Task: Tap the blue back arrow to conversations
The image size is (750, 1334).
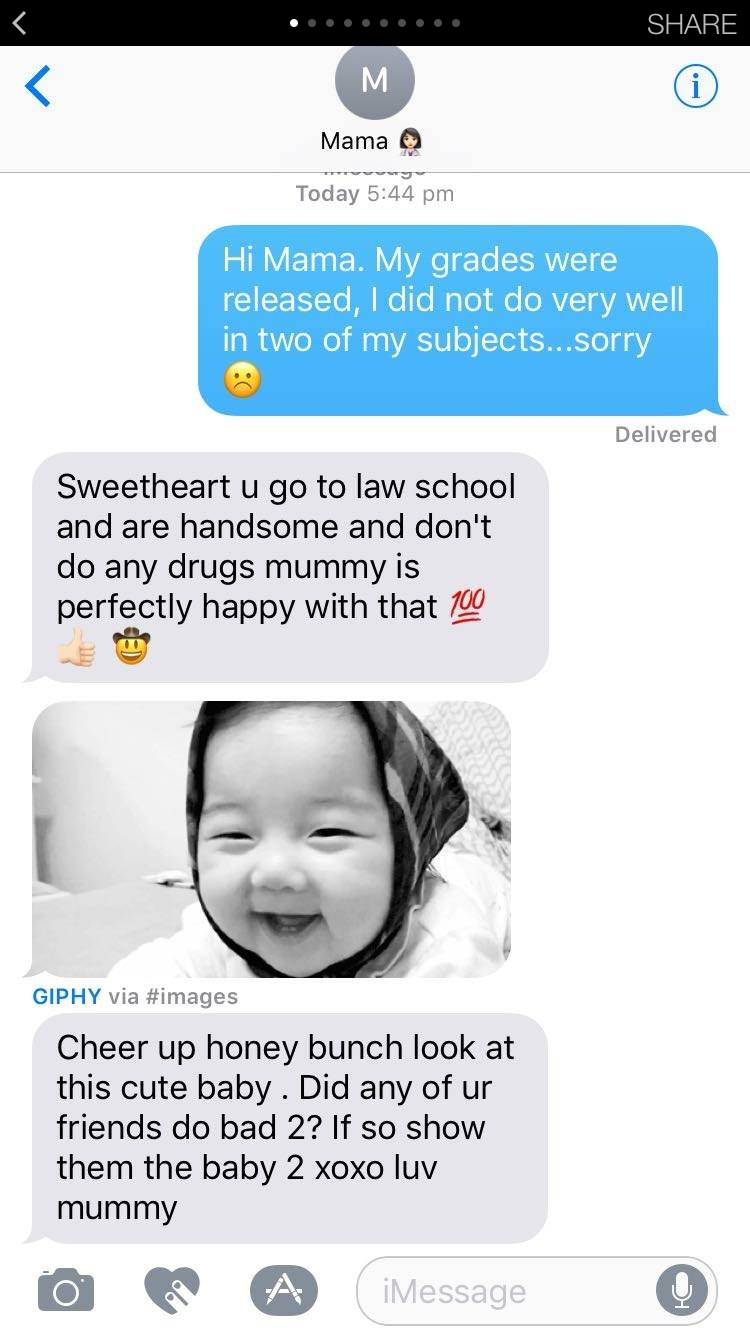Action: coord(37,88)
